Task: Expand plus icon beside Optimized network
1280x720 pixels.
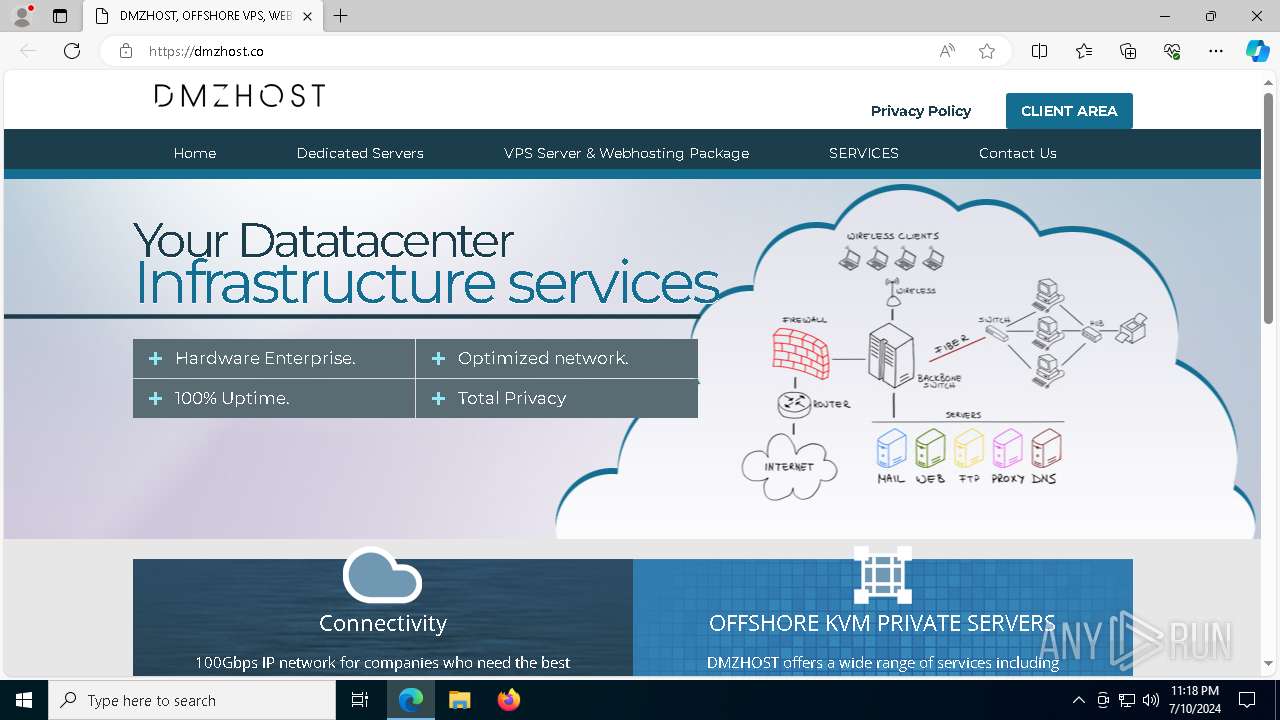Action: (x=438, y=358)
